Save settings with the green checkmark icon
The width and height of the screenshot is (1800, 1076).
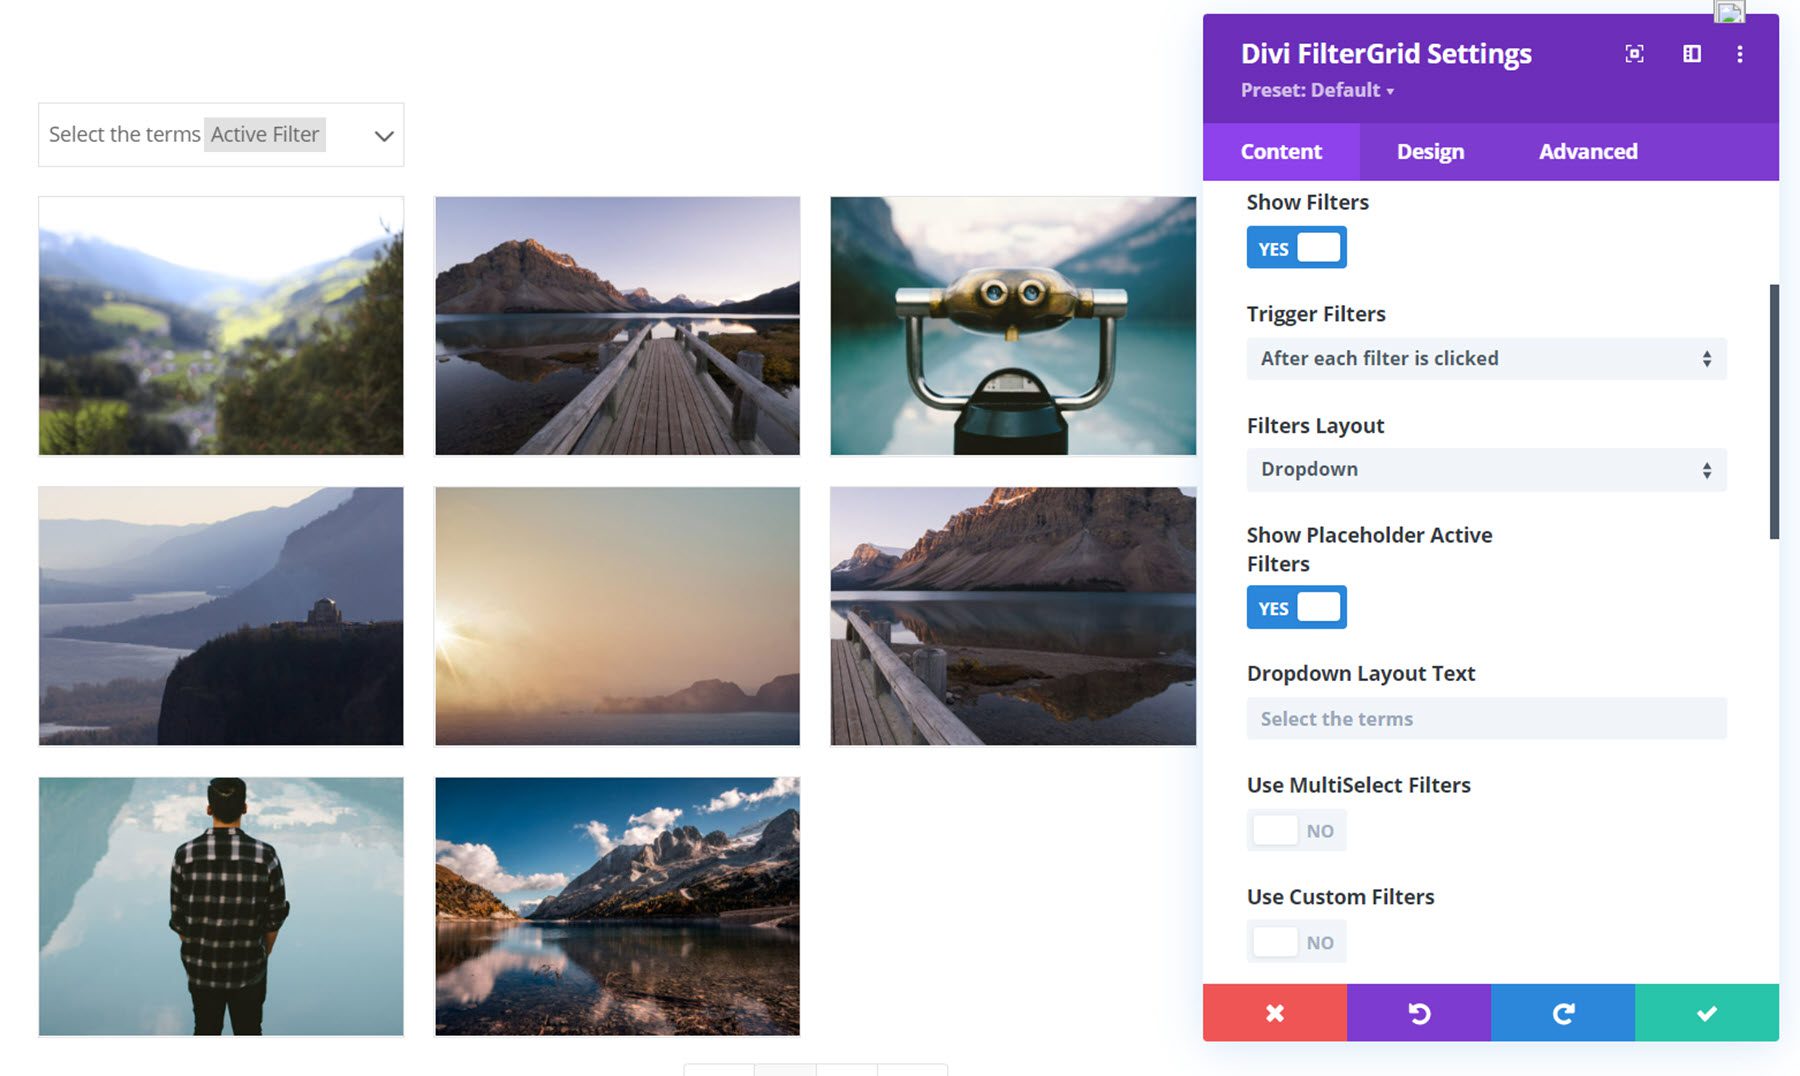pos(1707,1012)
